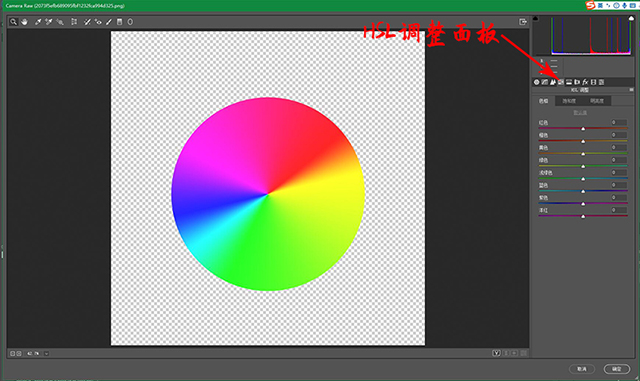Pick the Graduated Filter tool
Screen dimensions: 640x381
click(x=120, y=22)
